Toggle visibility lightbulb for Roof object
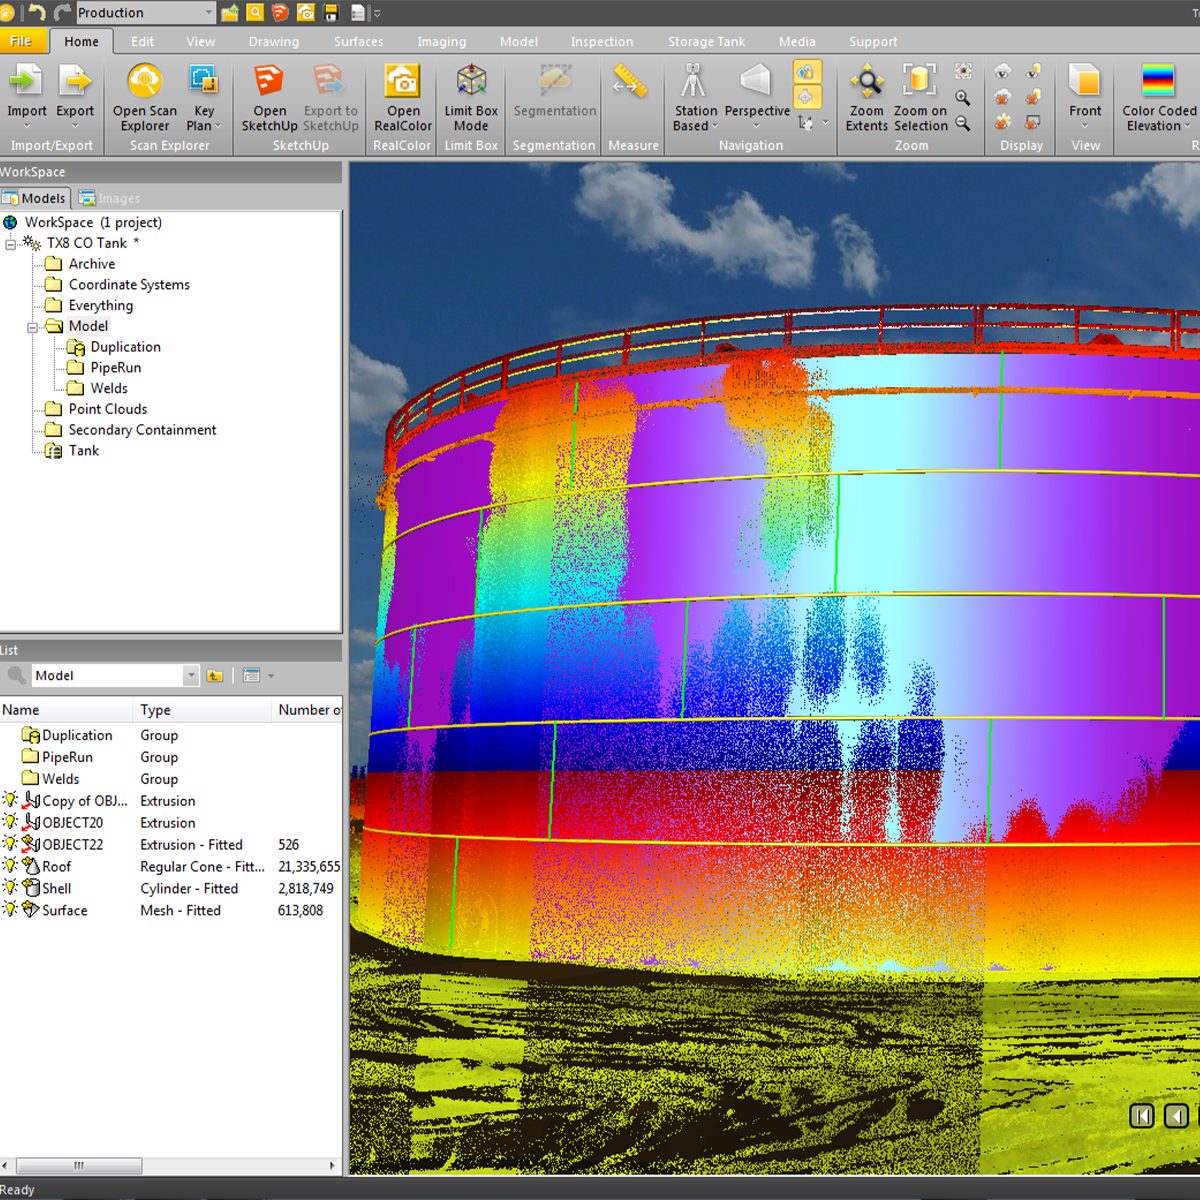This screenshot has height=1200, width=1200. click(10, 866)
